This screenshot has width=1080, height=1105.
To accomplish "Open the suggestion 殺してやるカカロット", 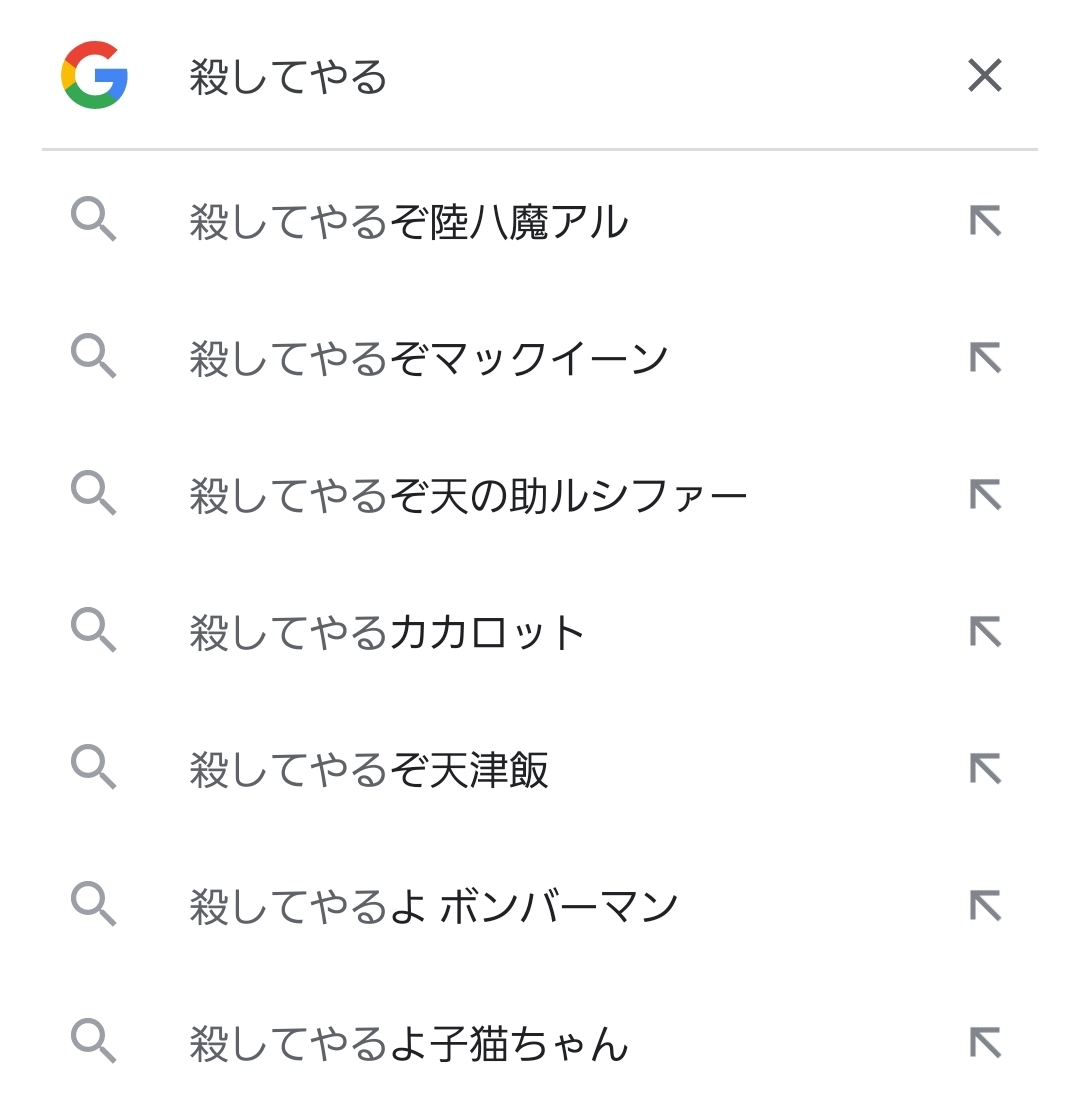I will tap(387, 633).
